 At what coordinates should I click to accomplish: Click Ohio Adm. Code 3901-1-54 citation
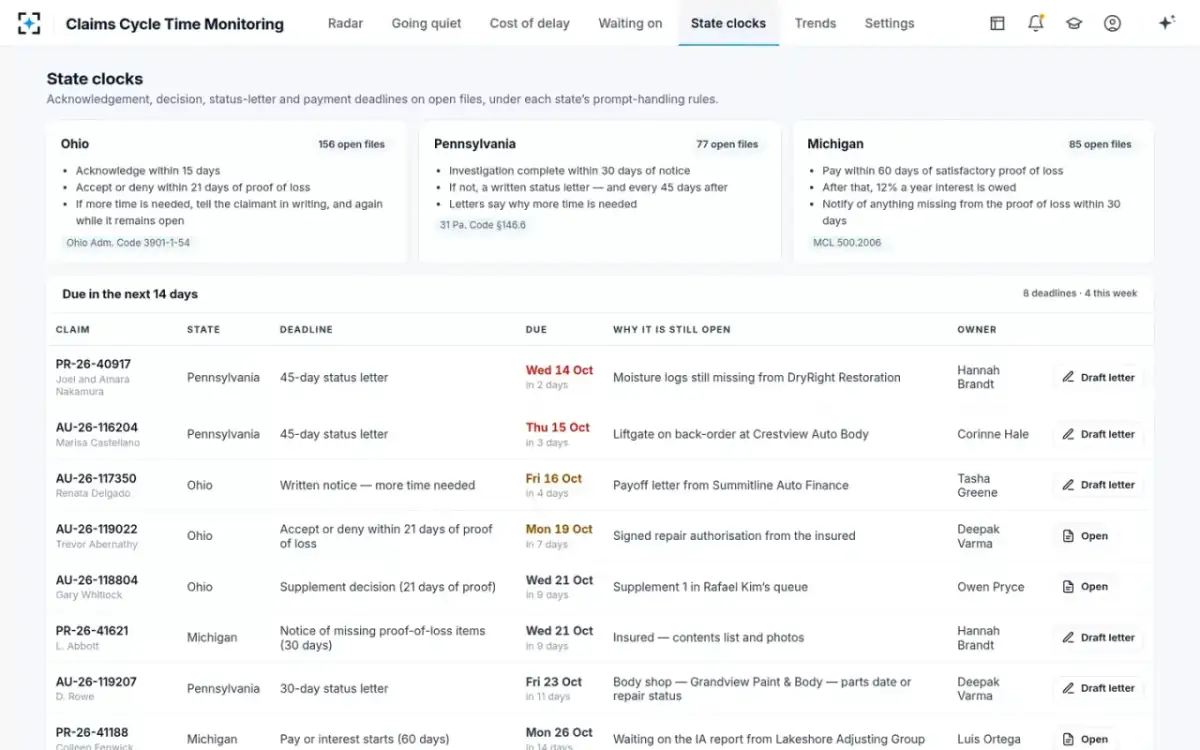(x=128, y=243)
